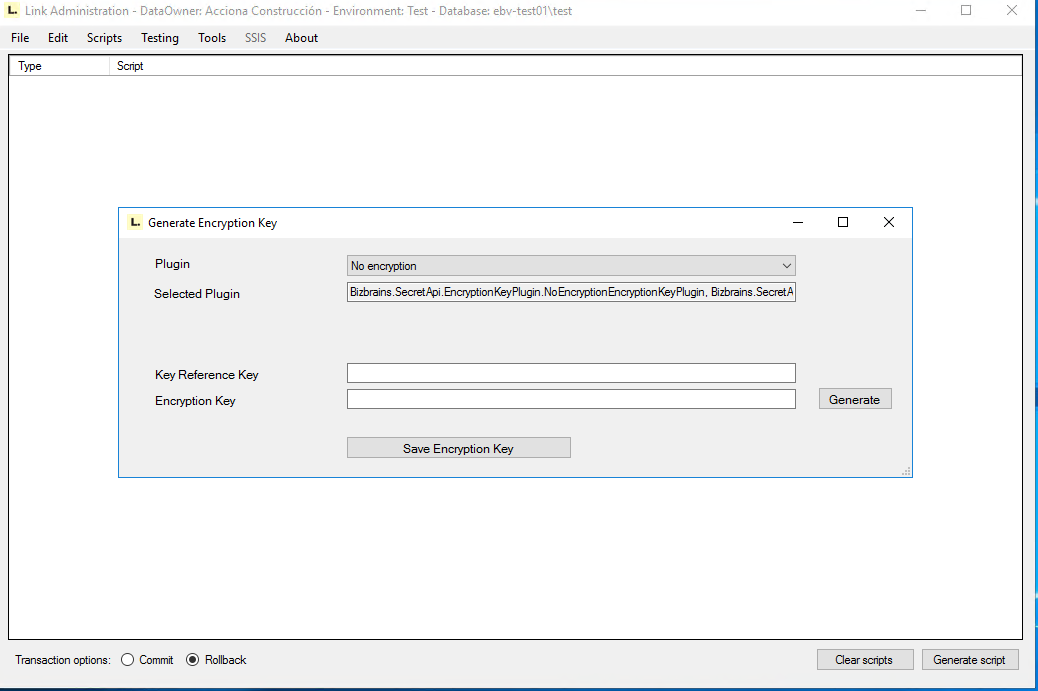
Task: Open the File menu
Action: point(20,38)
